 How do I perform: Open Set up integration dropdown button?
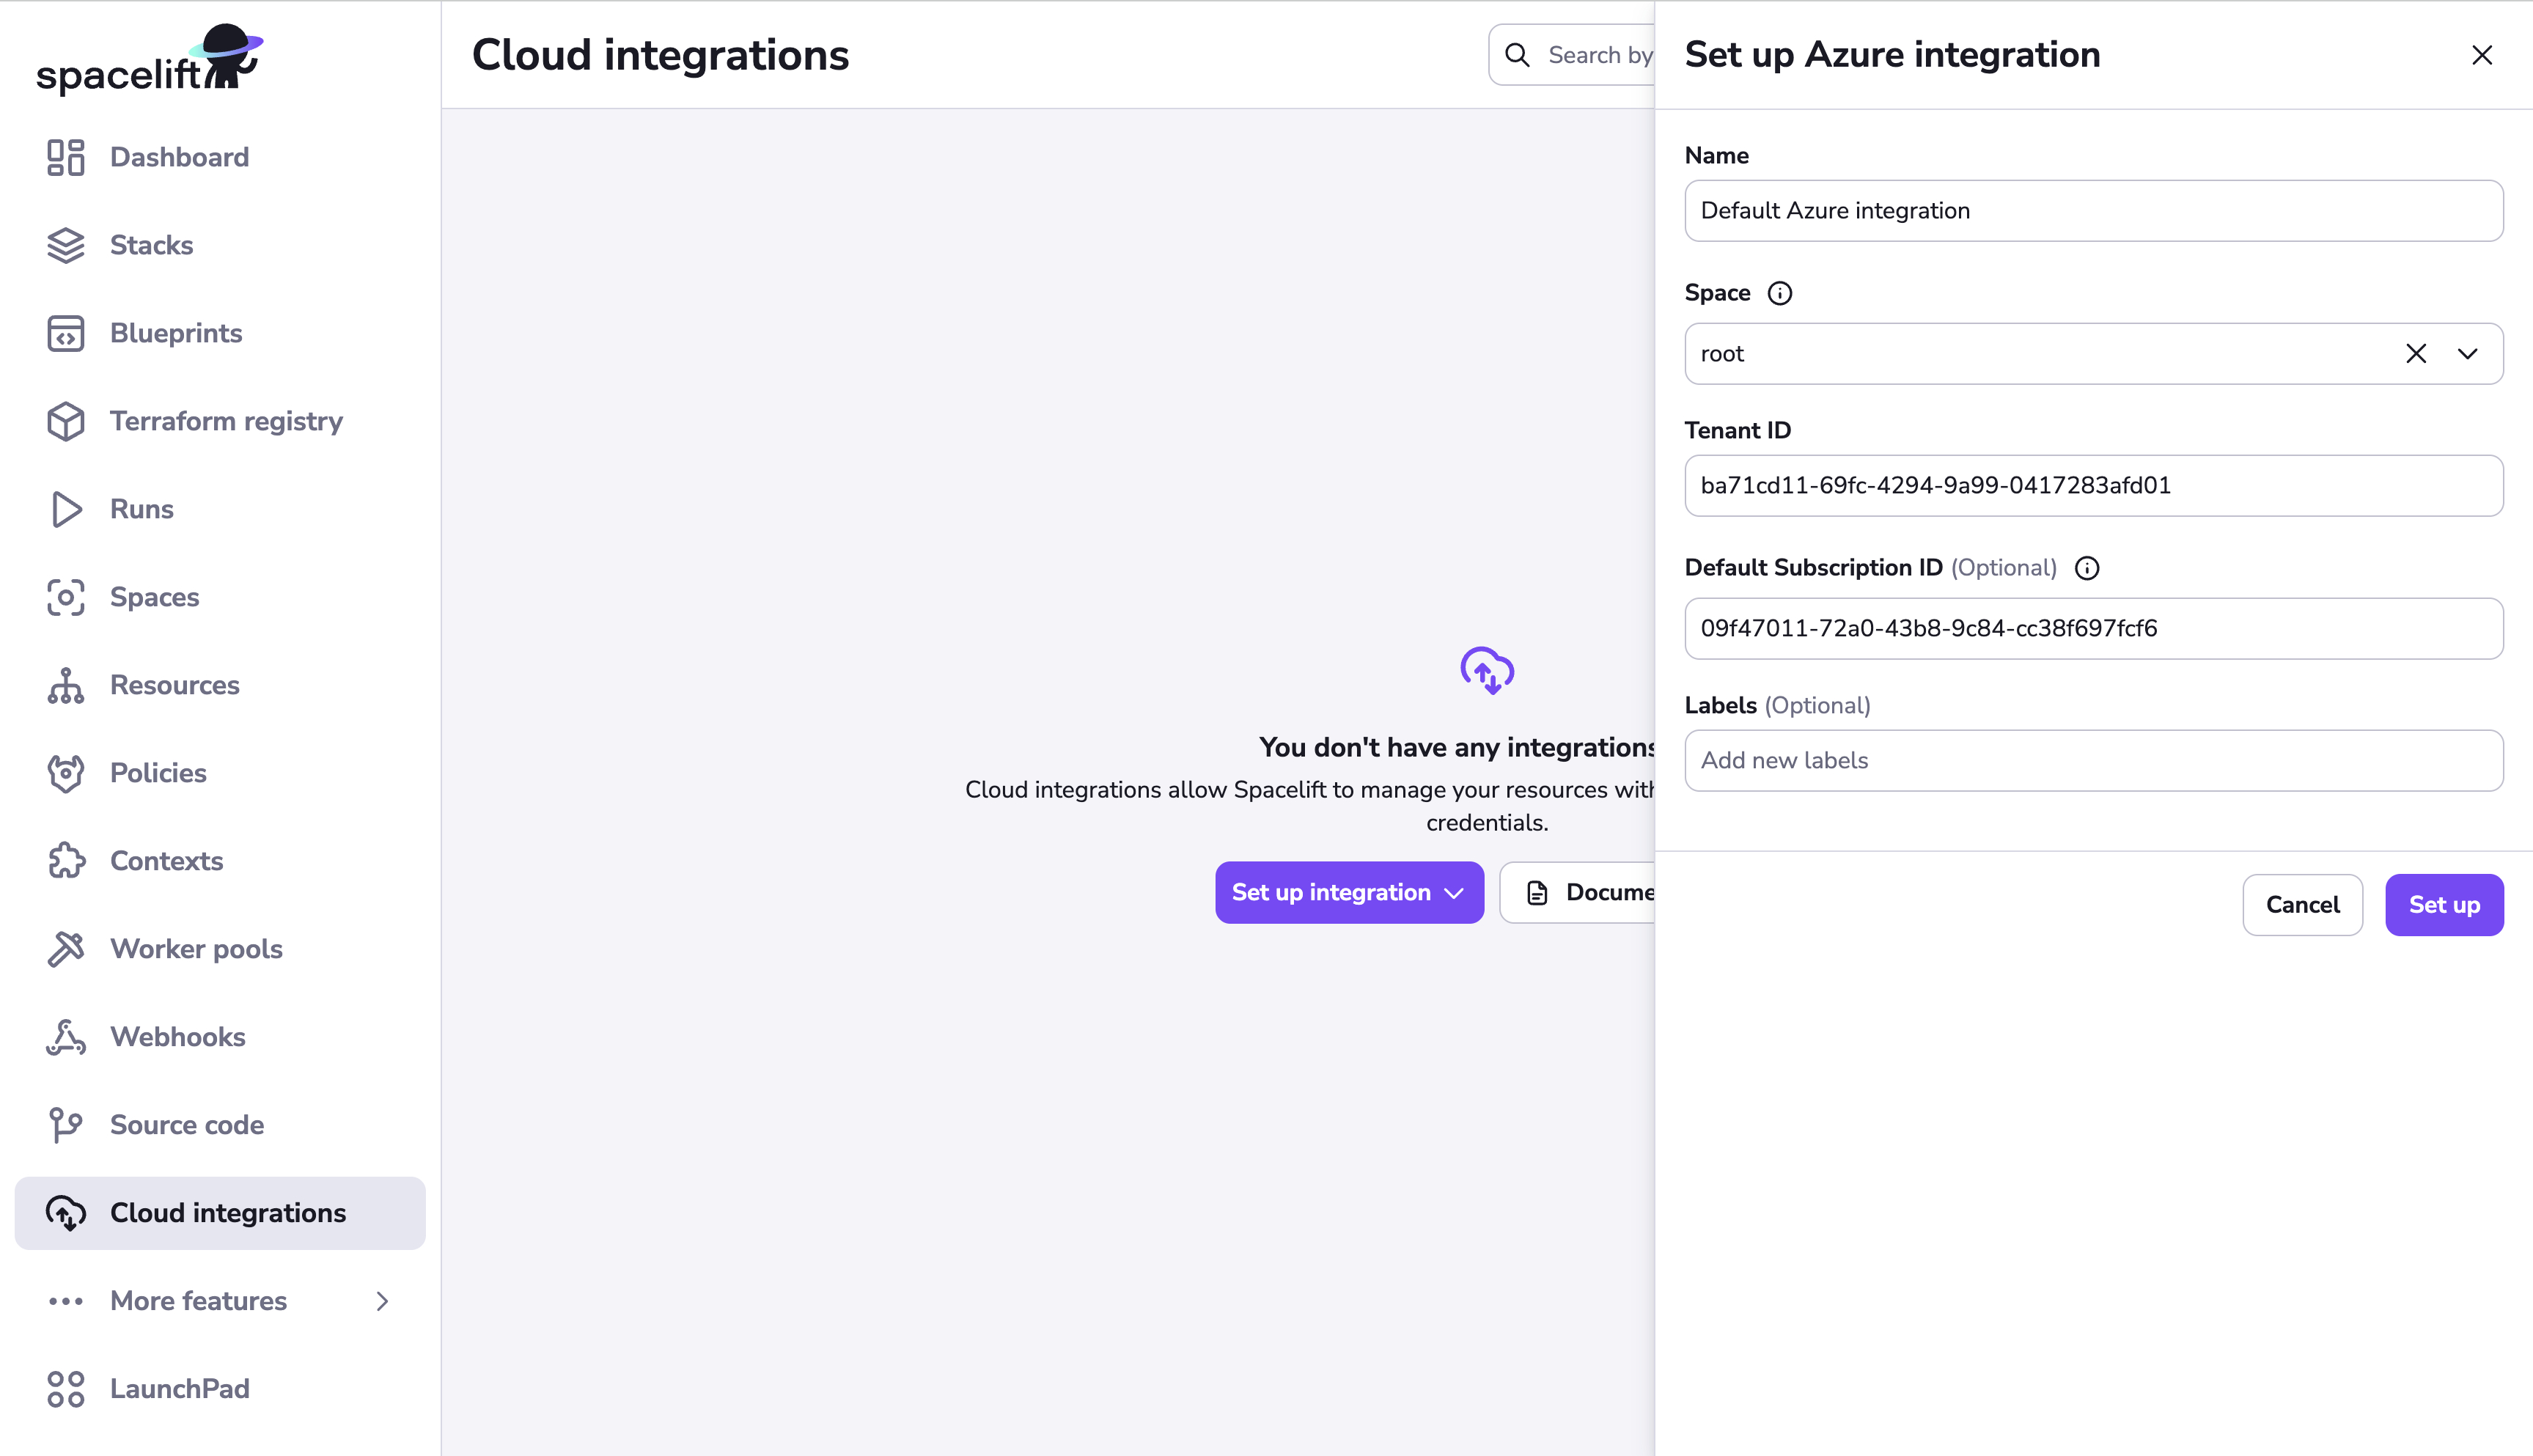1349,892
